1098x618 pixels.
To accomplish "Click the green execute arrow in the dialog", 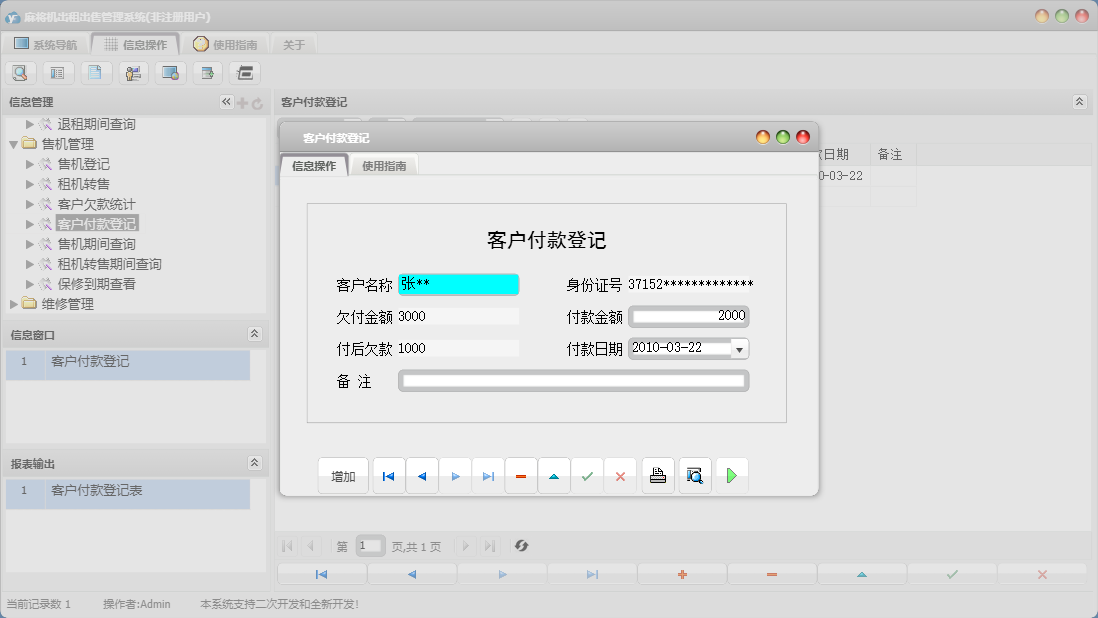I will pos(731,475).
